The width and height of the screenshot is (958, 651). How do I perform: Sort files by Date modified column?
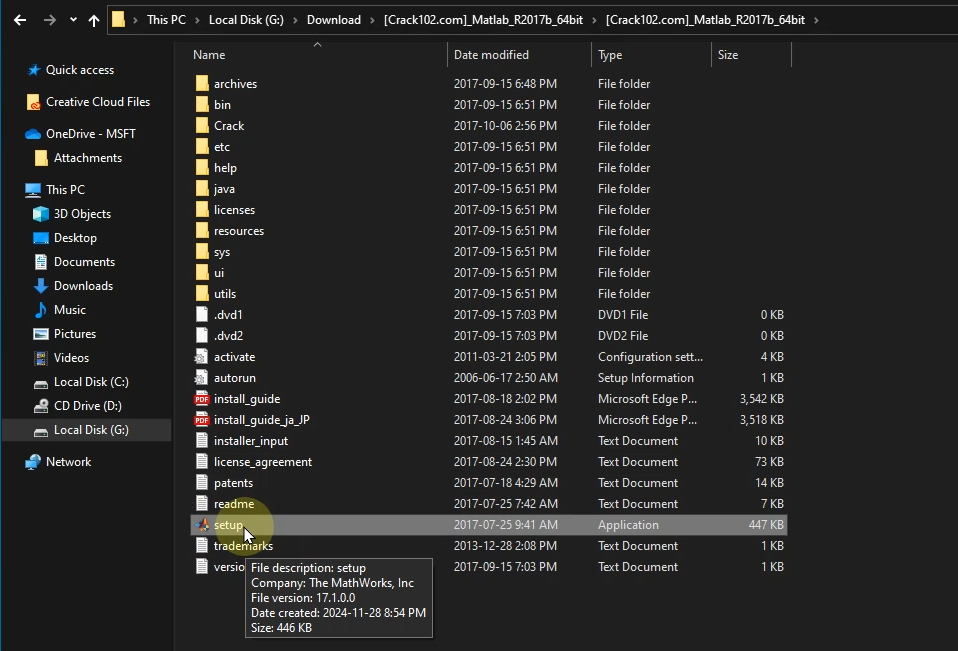[491, 55]
